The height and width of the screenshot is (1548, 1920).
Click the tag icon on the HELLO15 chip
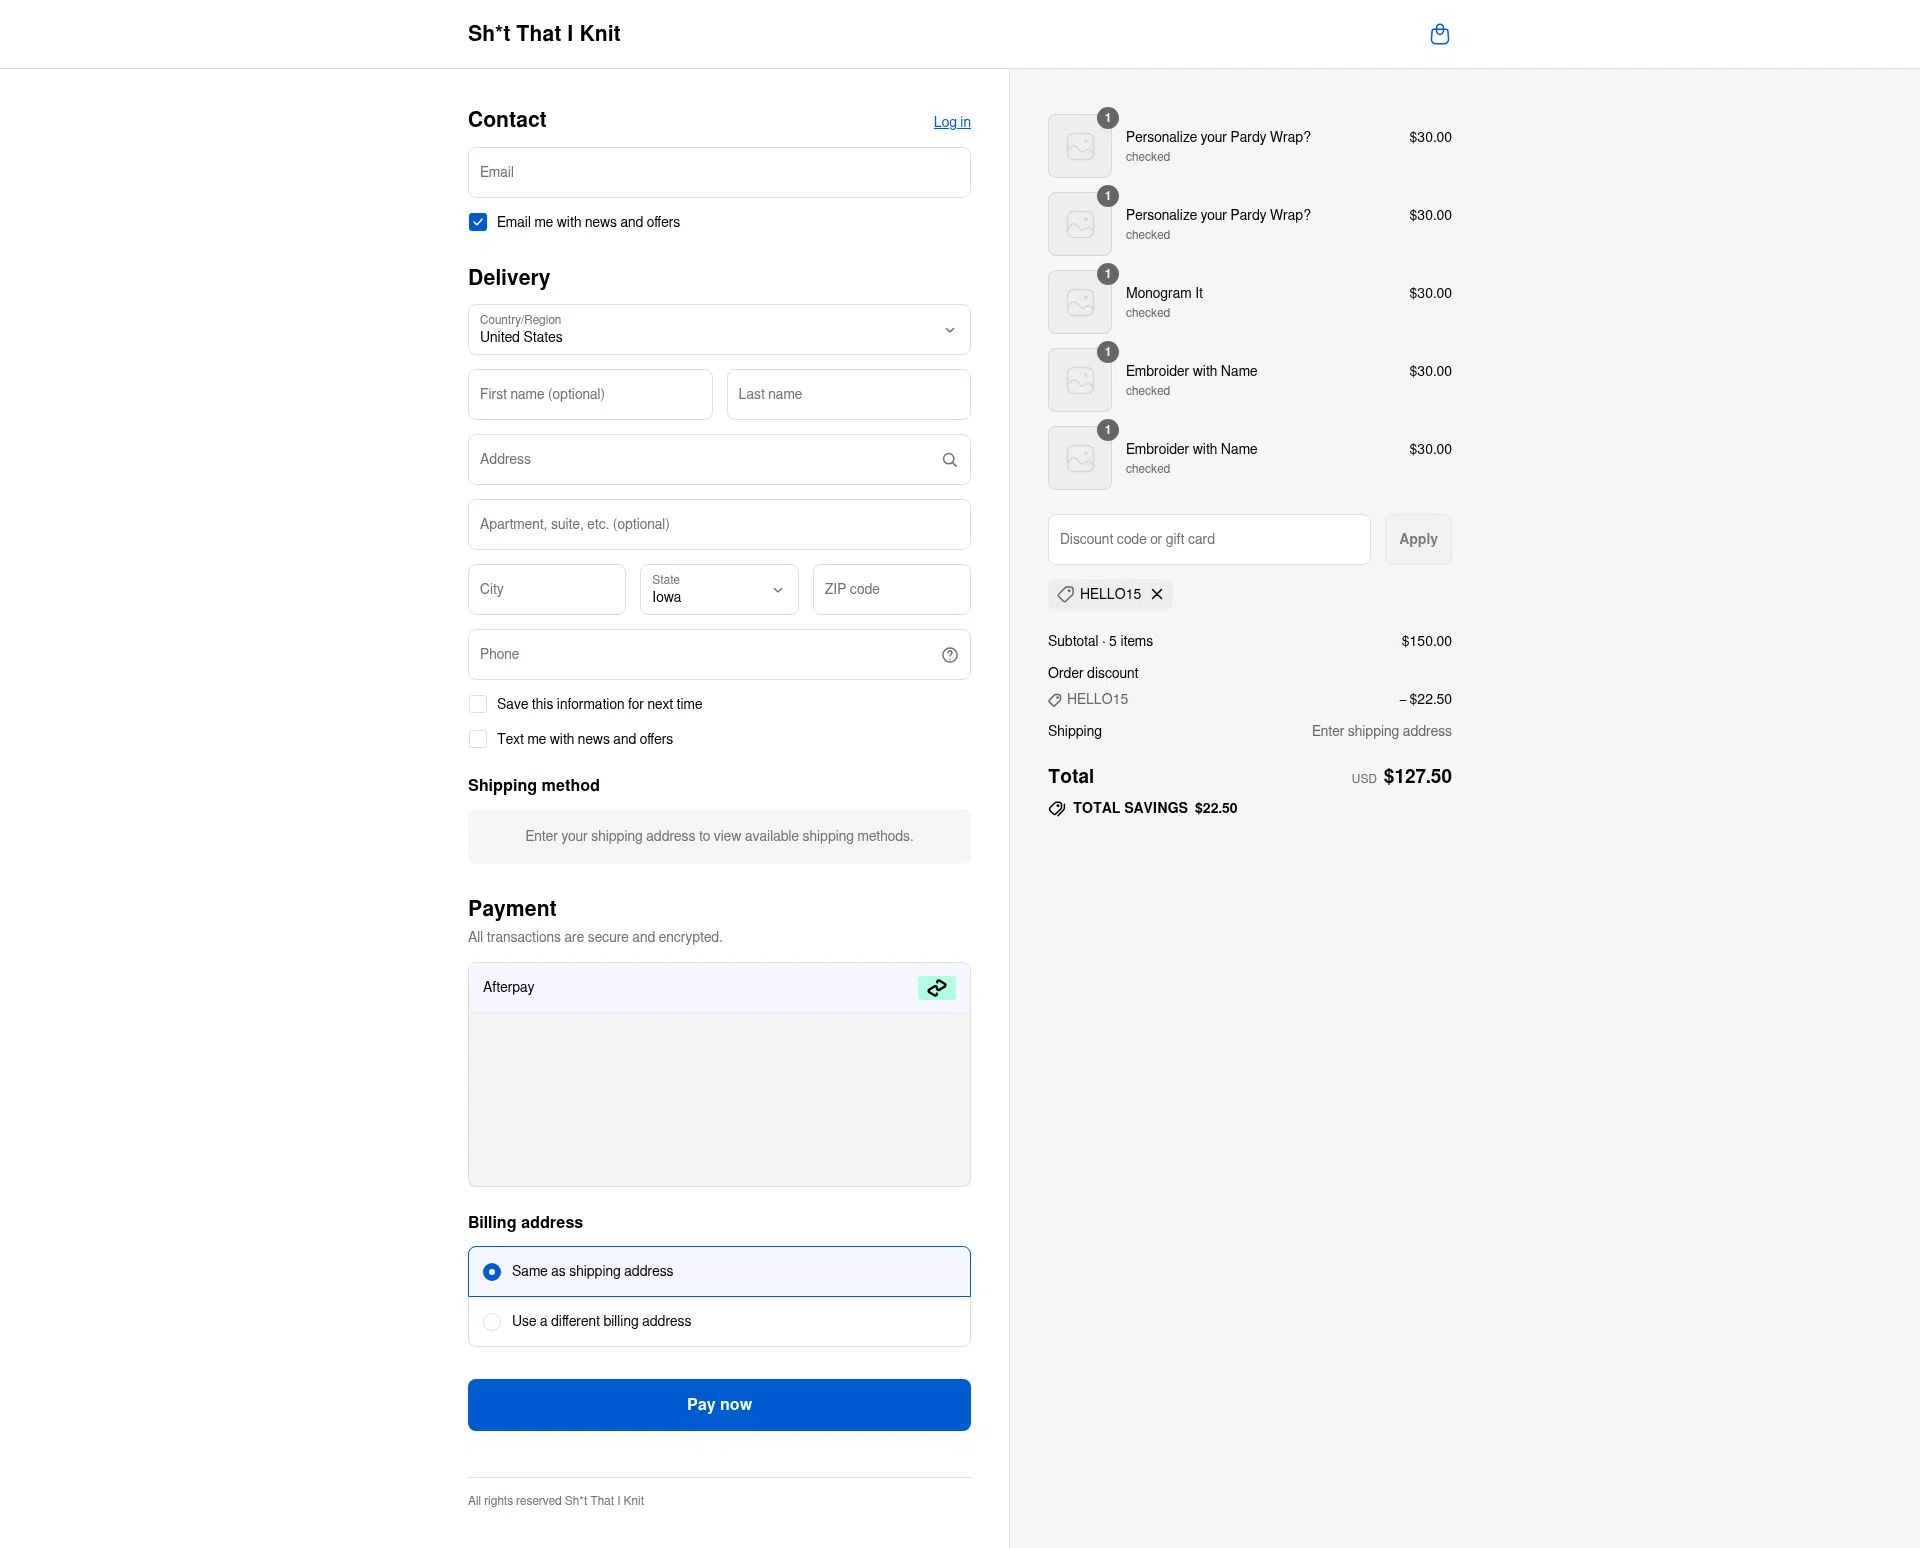(x=1066, y=594)
